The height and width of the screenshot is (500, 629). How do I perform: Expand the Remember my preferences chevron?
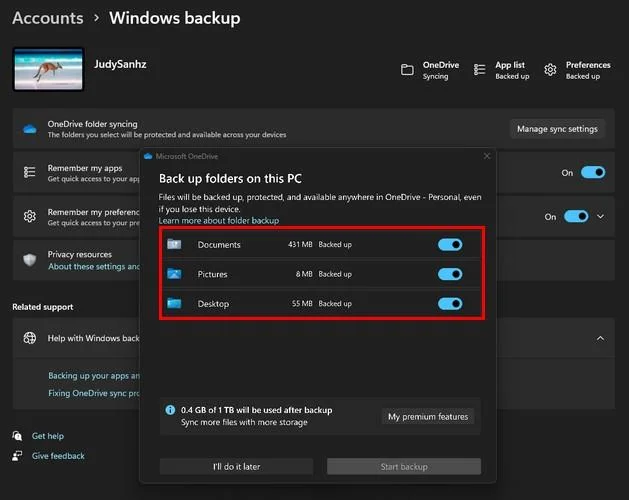click(601, 217)
